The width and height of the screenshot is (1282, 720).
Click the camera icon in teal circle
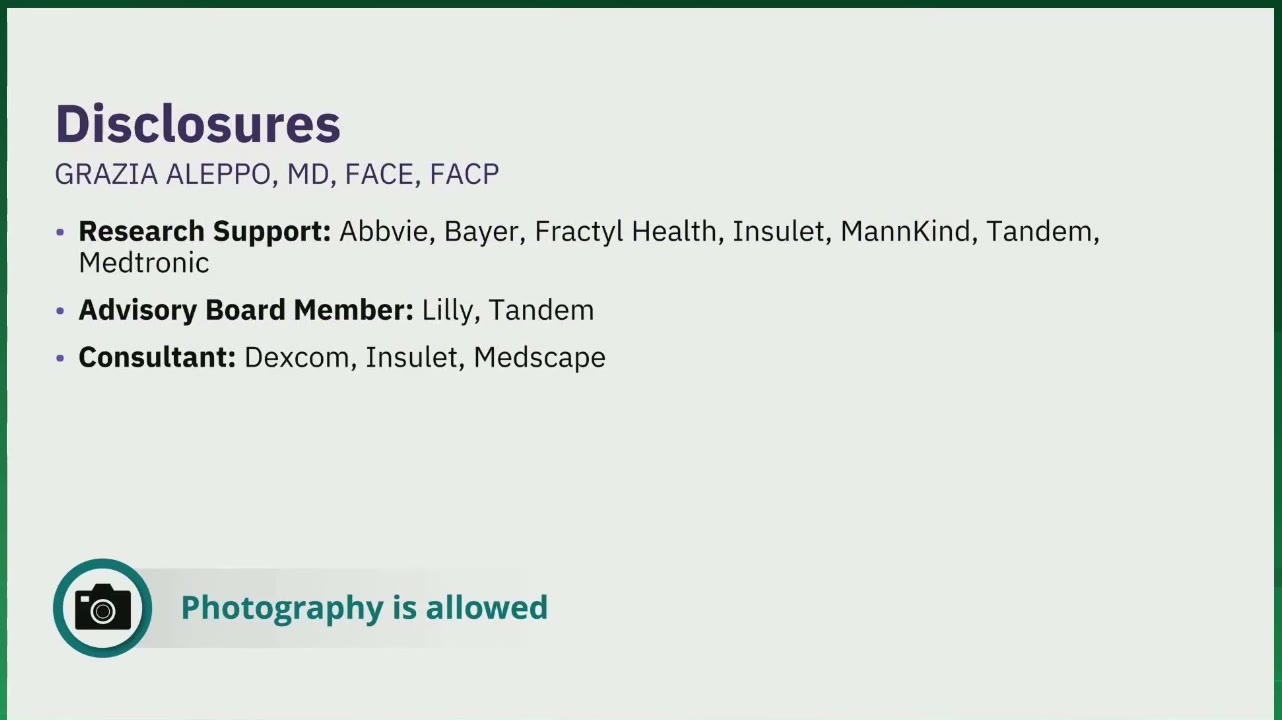pos(102,608)
